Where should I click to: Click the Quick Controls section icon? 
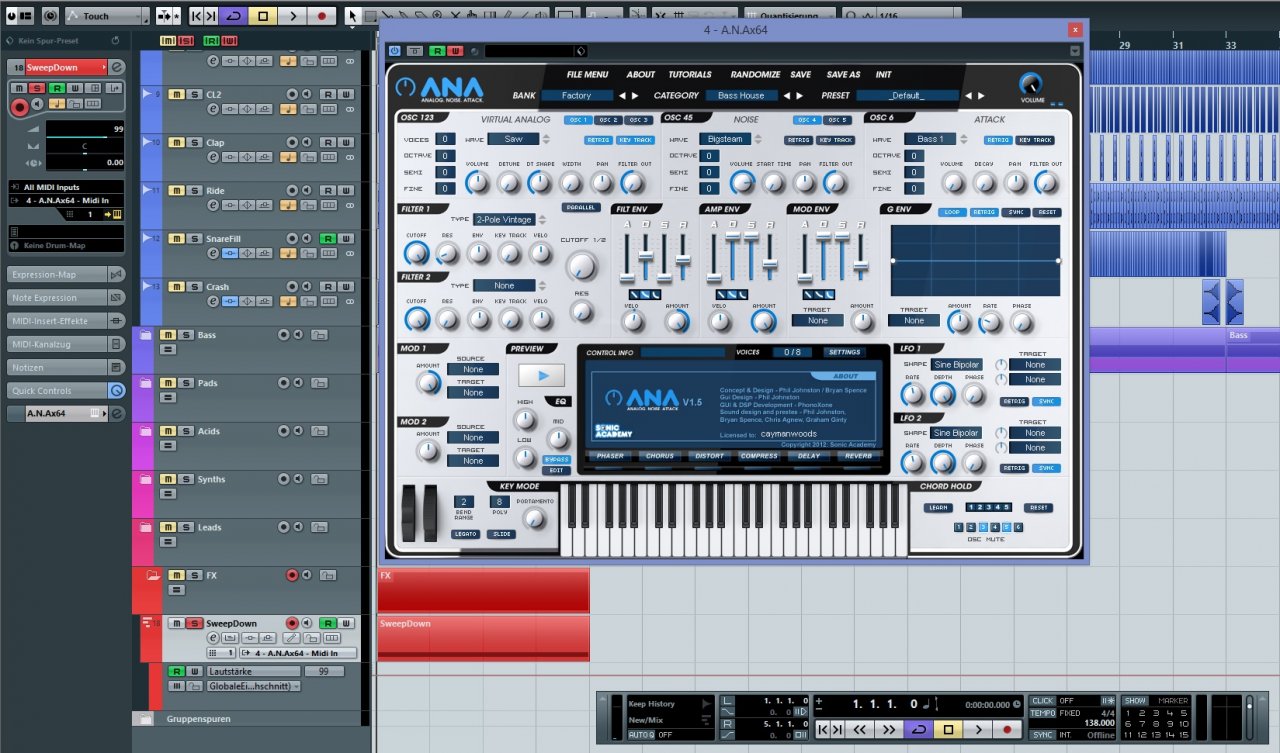116,391
